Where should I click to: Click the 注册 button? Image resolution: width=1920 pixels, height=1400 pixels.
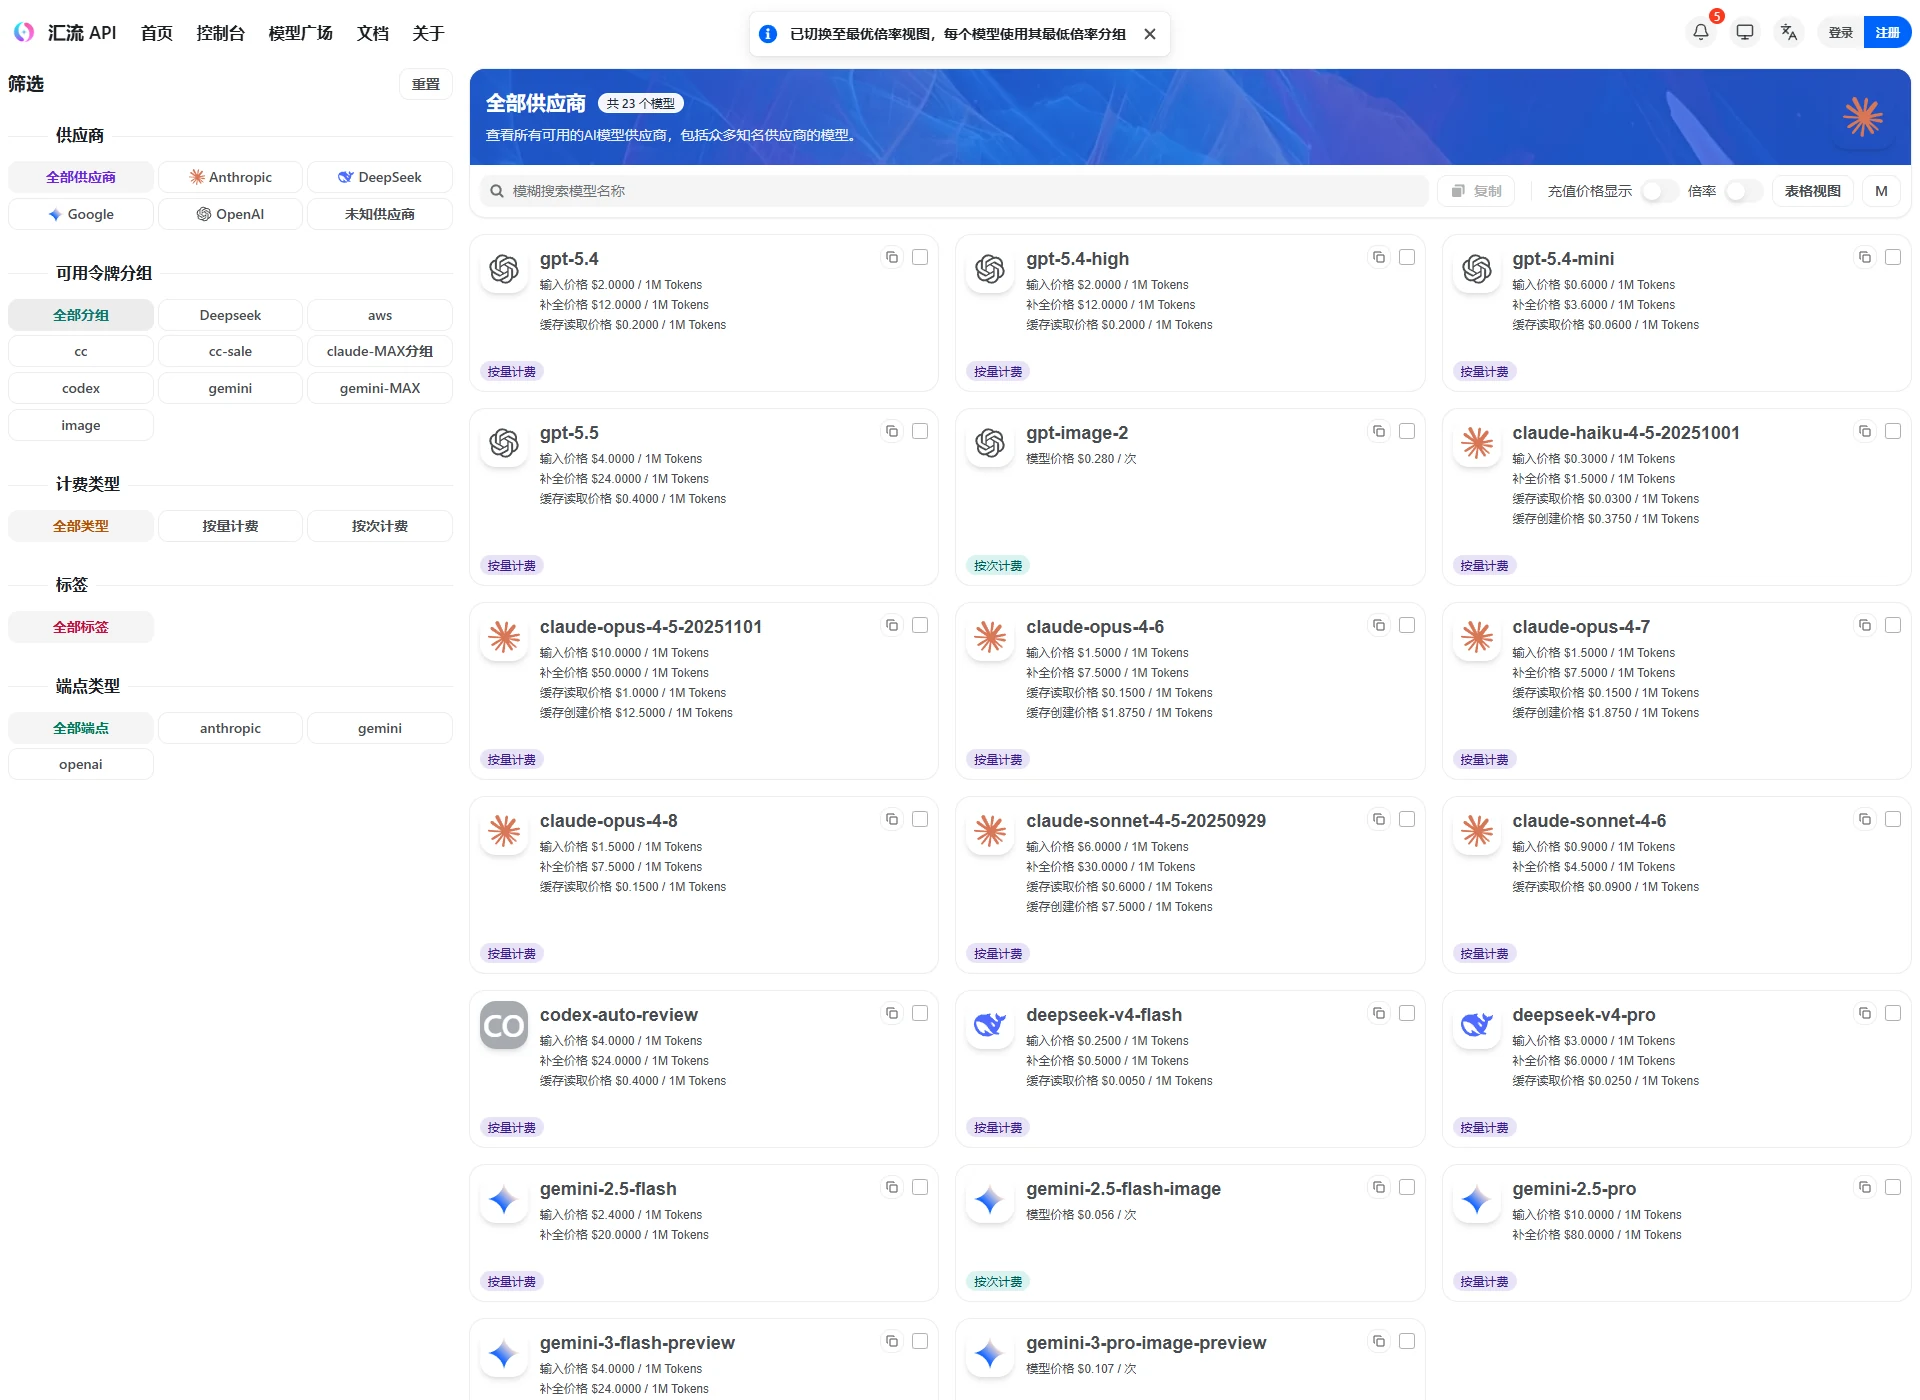coord(1888,33)
